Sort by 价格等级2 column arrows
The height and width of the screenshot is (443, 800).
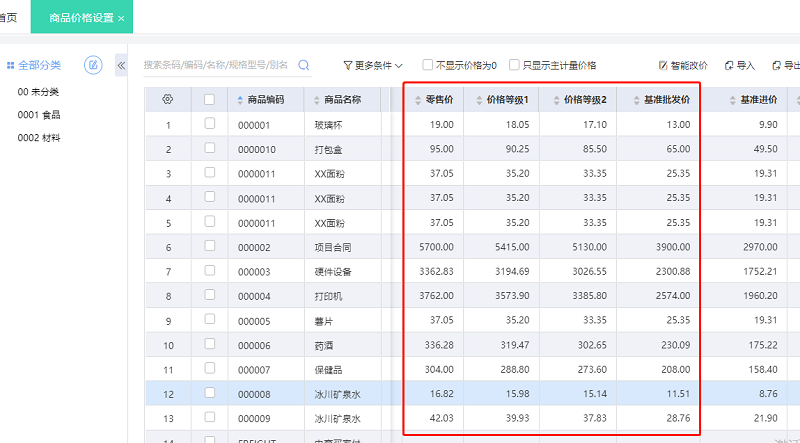click(557, 100)
